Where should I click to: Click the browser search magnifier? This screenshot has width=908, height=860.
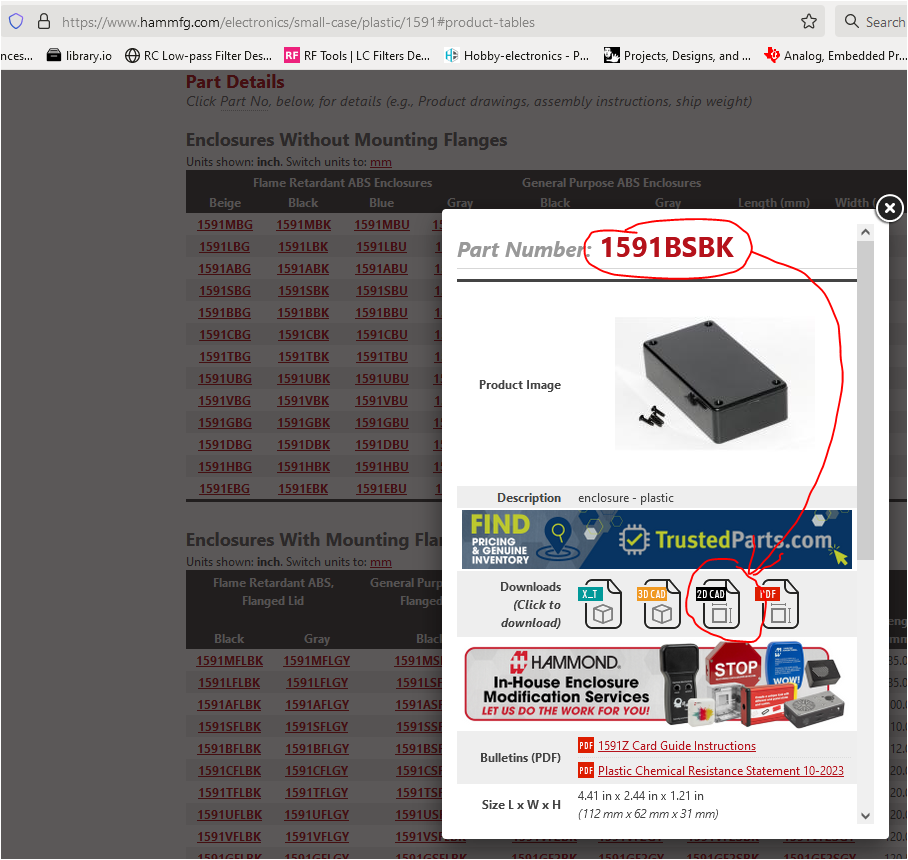(851, 21)
